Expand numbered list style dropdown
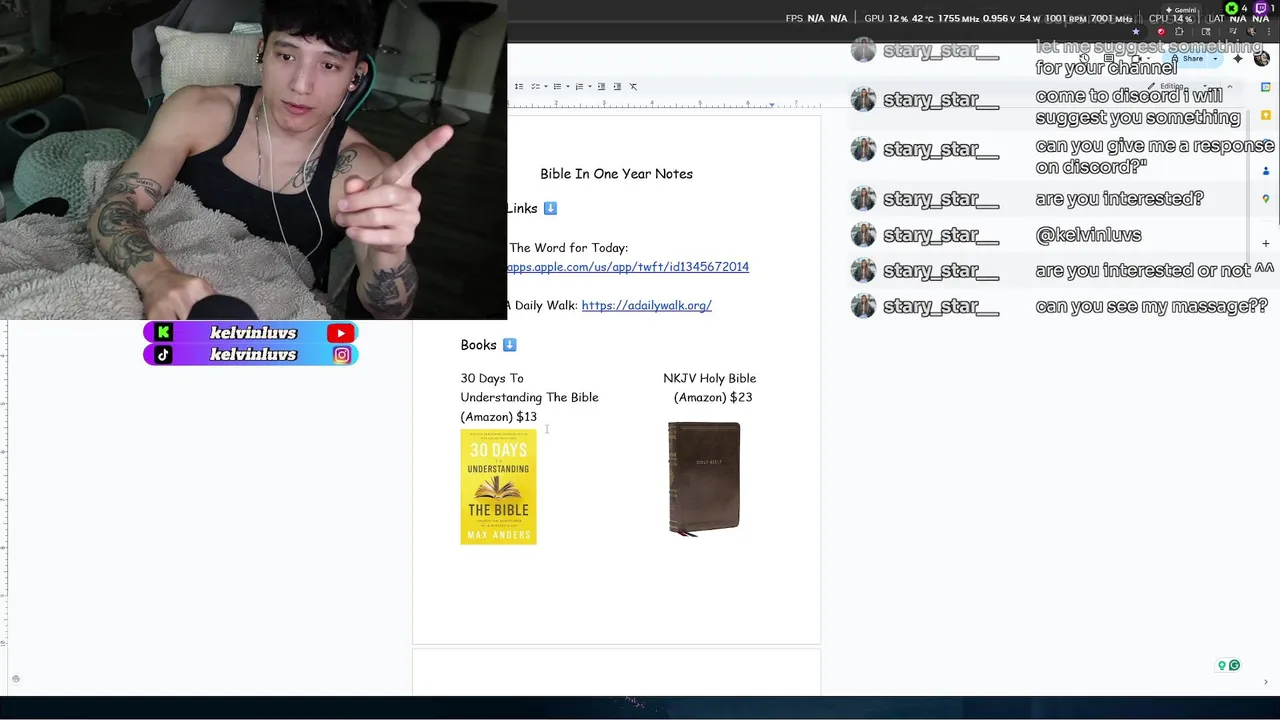This screenshot has width=1280, height=720. click(590, 86)
